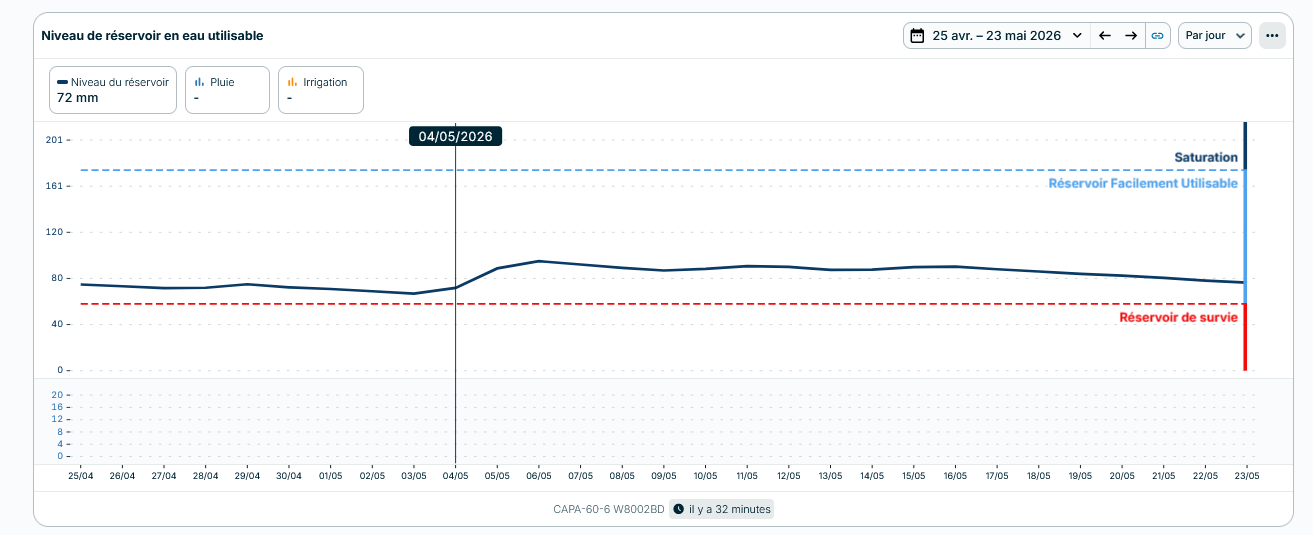Click the Pluie bar chart icon
1313x535 pixels.
pos(200,82)
